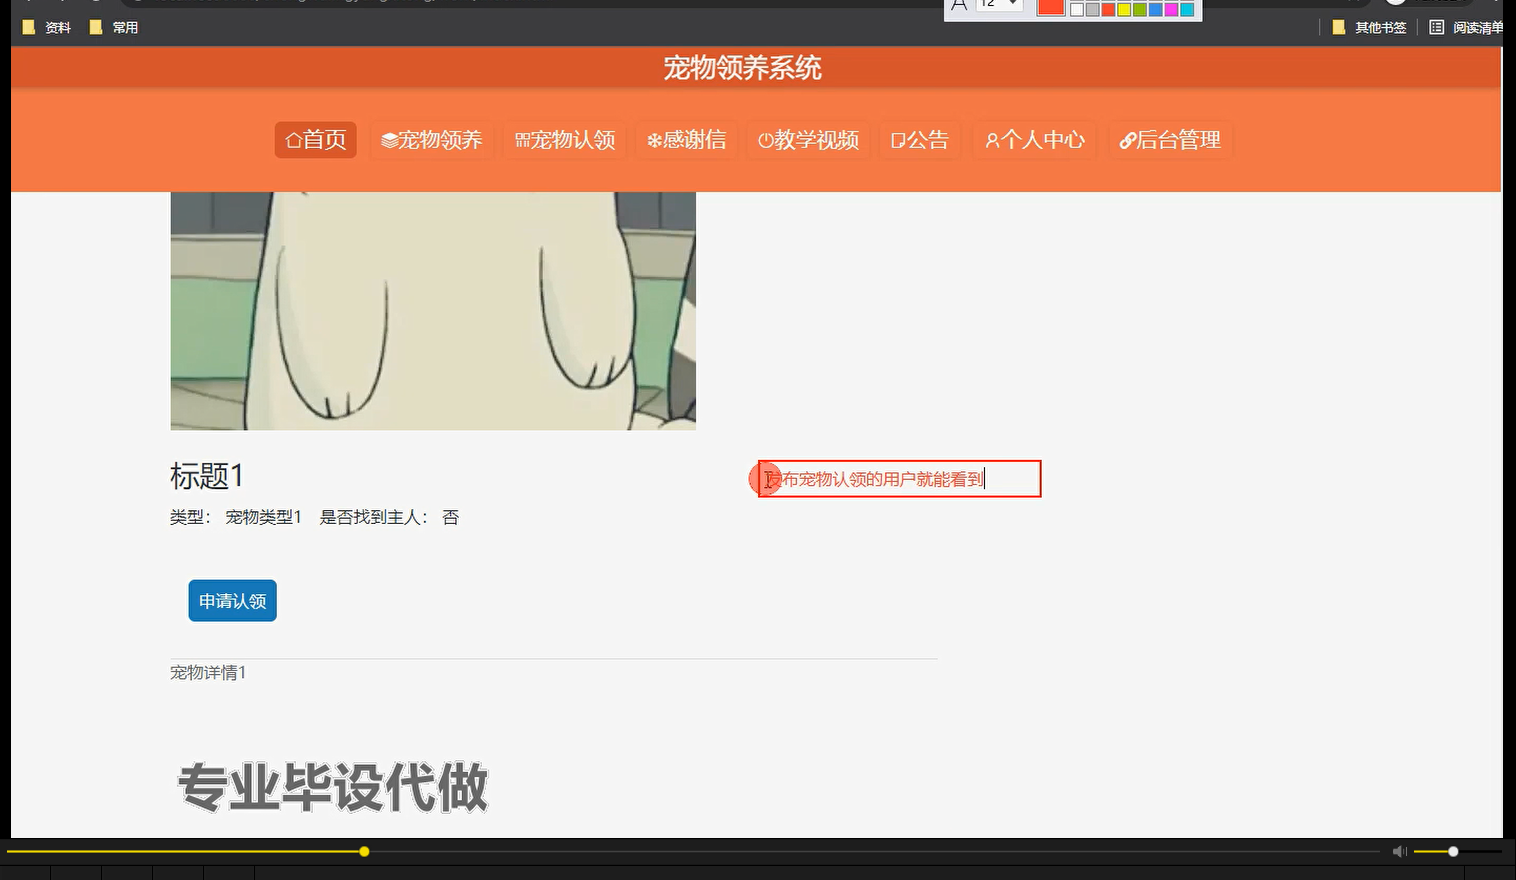Open the 常用 bookmarks folder
This screenshot has height=880, width=1516.
coord(114,27)
